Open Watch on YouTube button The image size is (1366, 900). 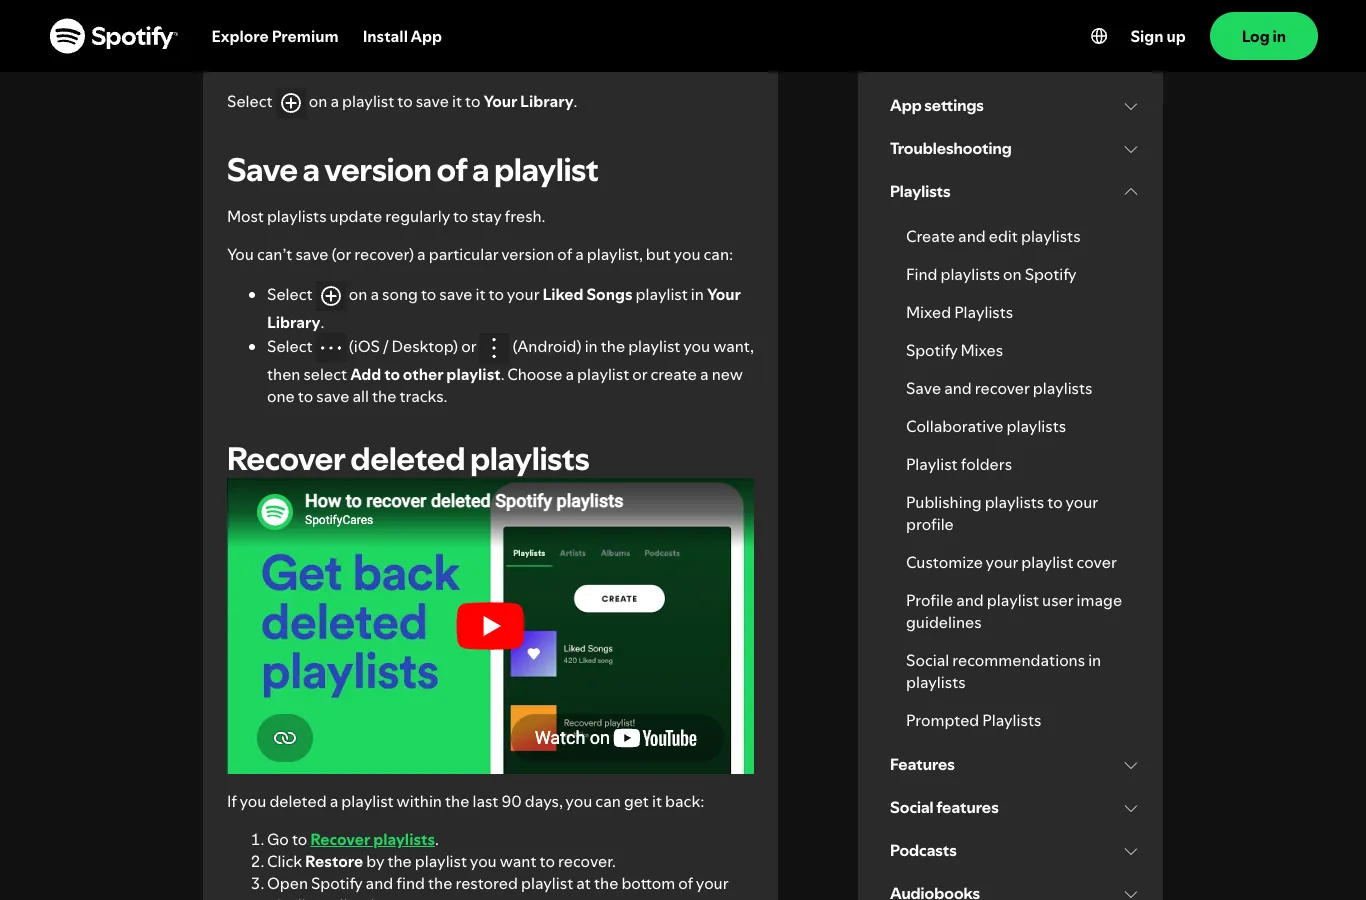click(x=616, y=738)
